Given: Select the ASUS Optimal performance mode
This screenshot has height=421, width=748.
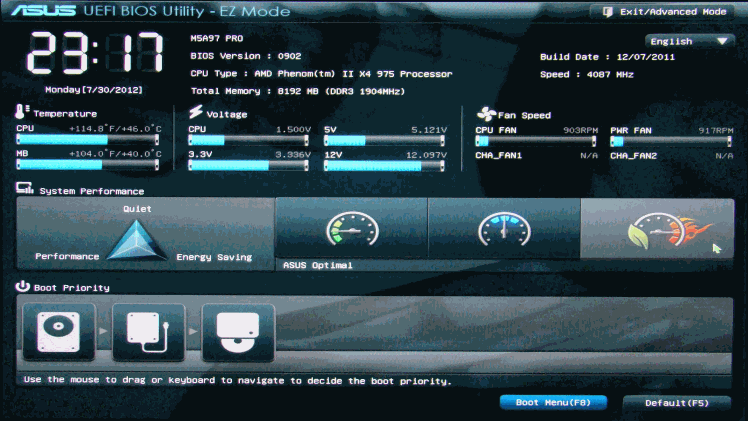Looking at the screenshot, I should pyautogui.click(x=657, y=229).
